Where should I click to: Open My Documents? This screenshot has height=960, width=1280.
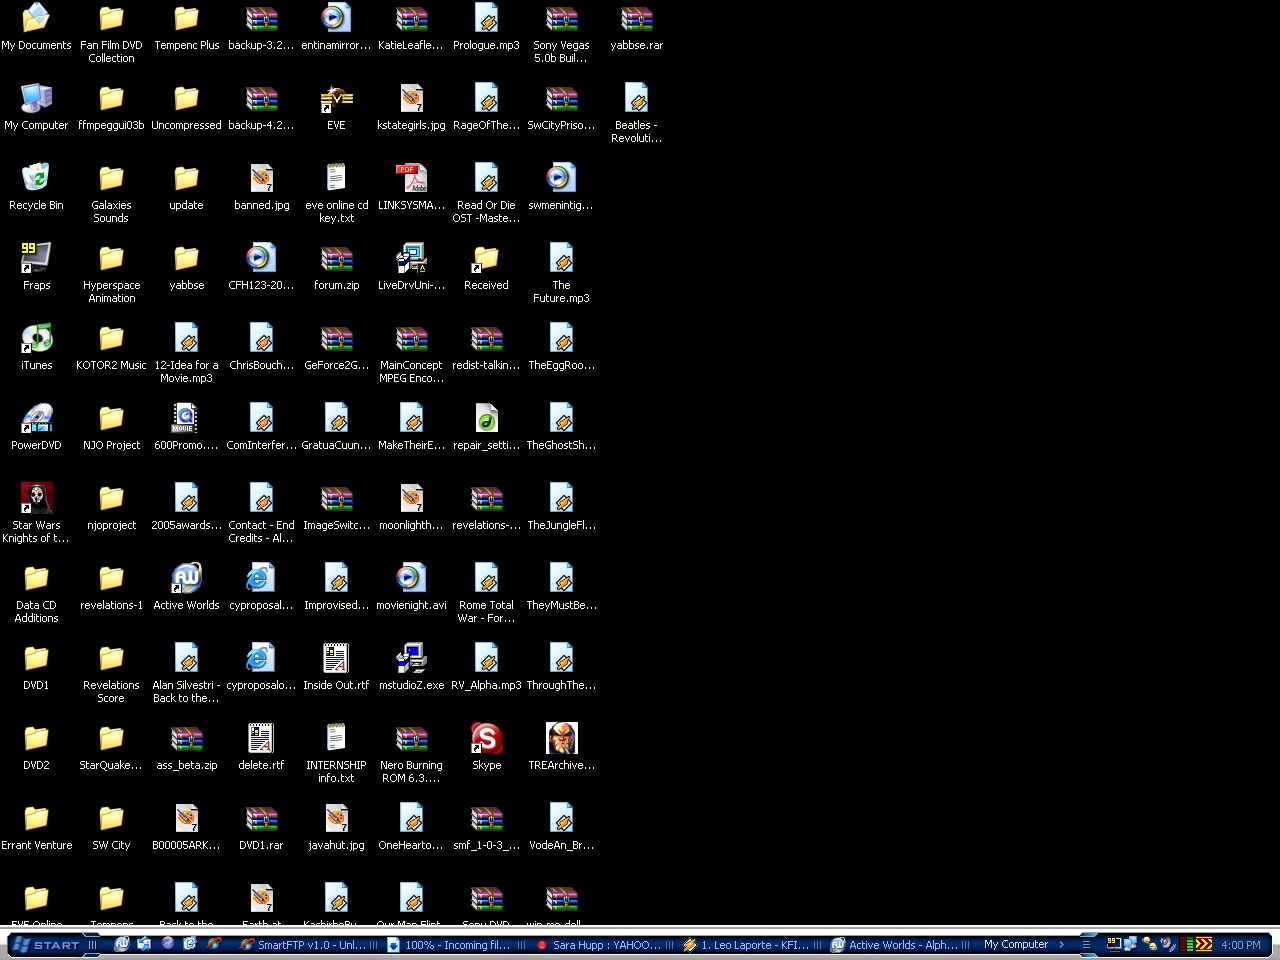[x=36, y=18]
